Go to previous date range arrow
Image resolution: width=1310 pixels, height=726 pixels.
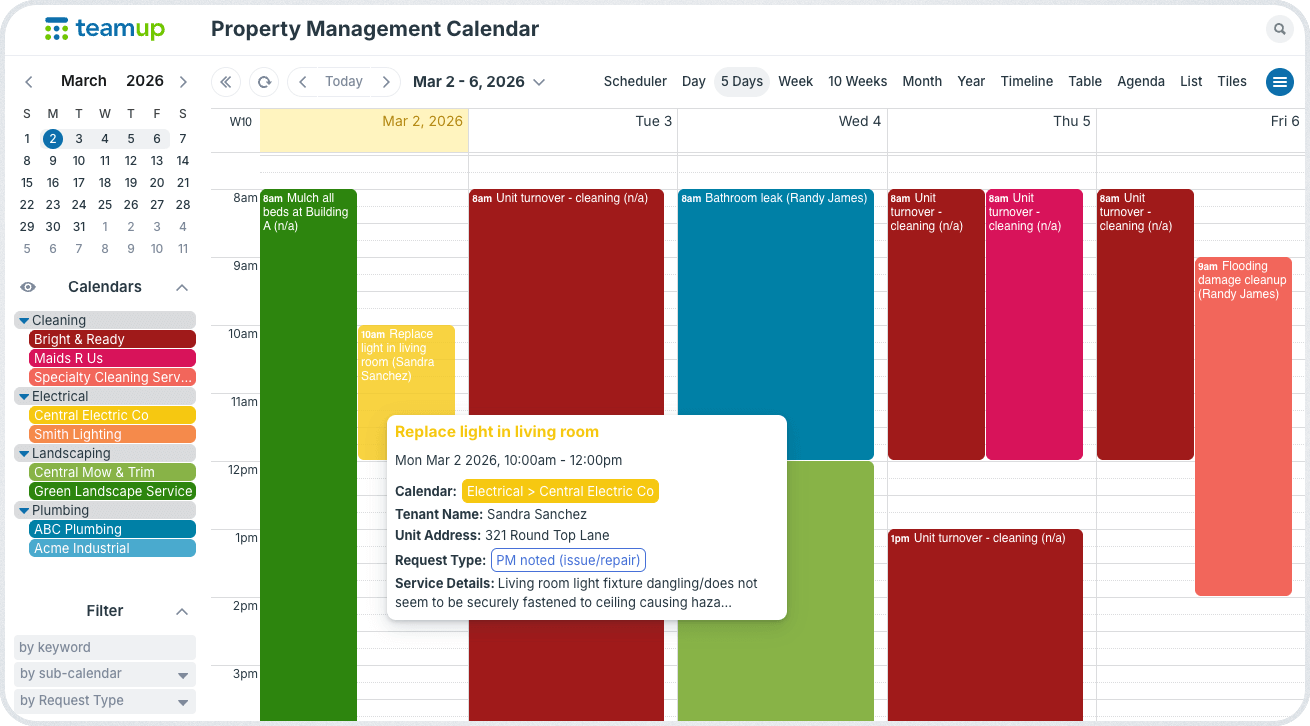pos(303,82)
